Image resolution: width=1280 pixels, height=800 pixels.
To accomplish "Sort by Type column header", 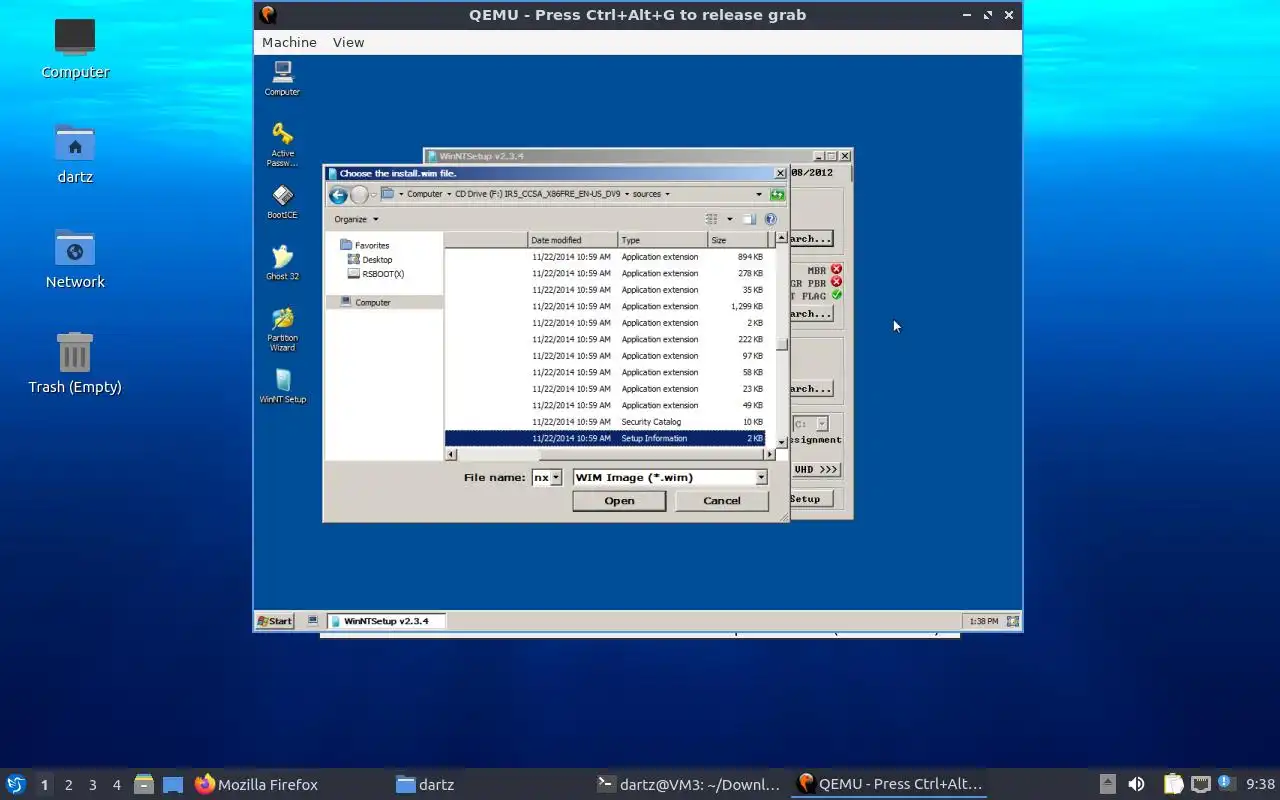I will pyautogui.click(x=662, y=240).
